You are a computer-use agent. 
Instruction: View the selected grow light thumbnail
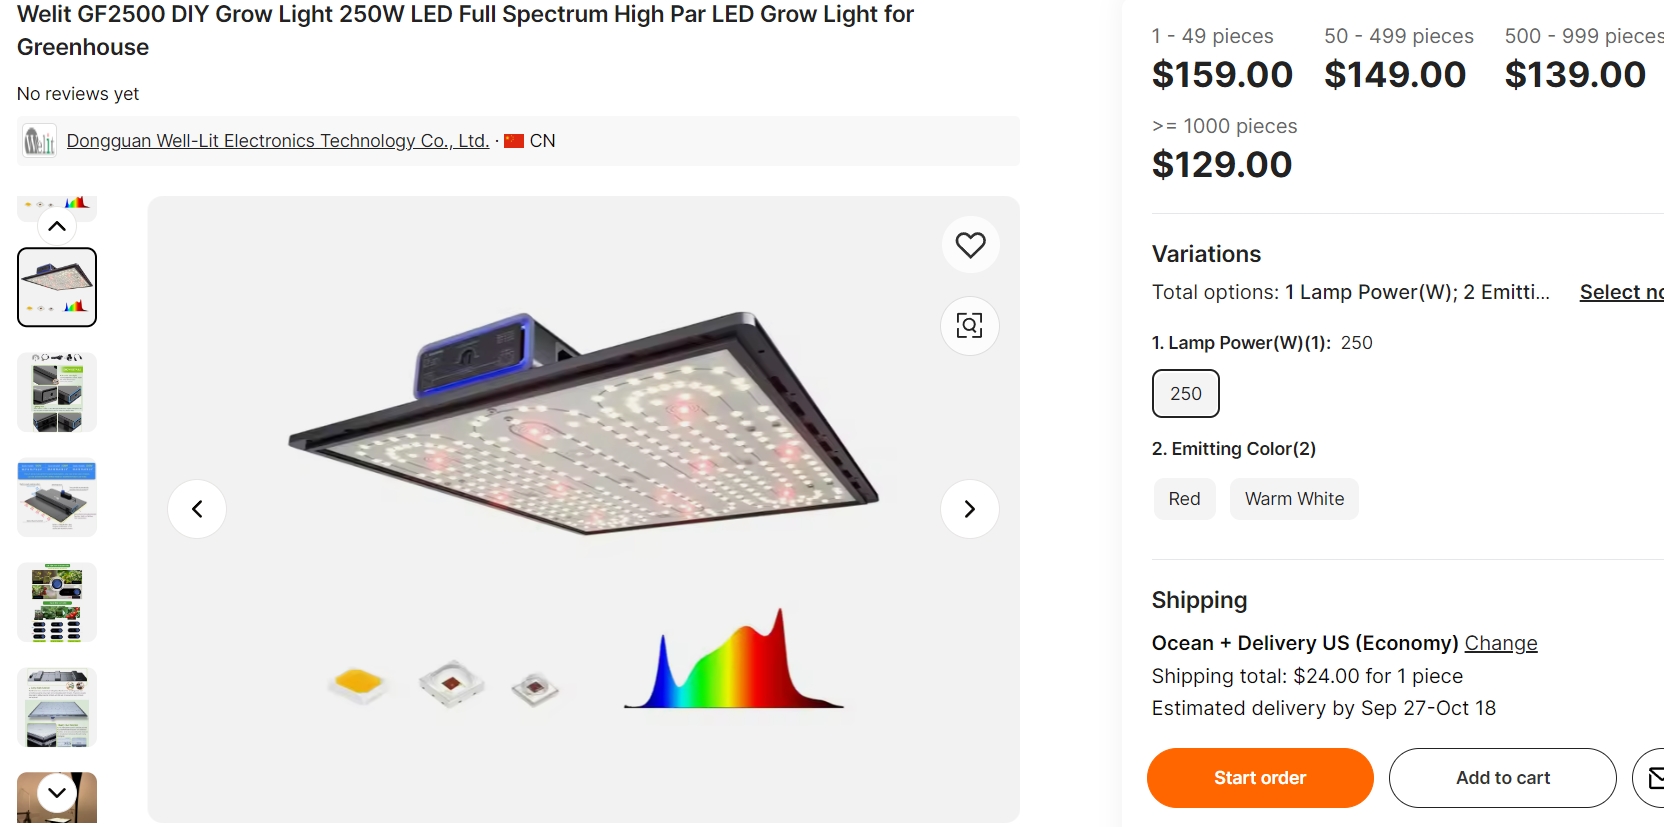[x=57, y=287]
